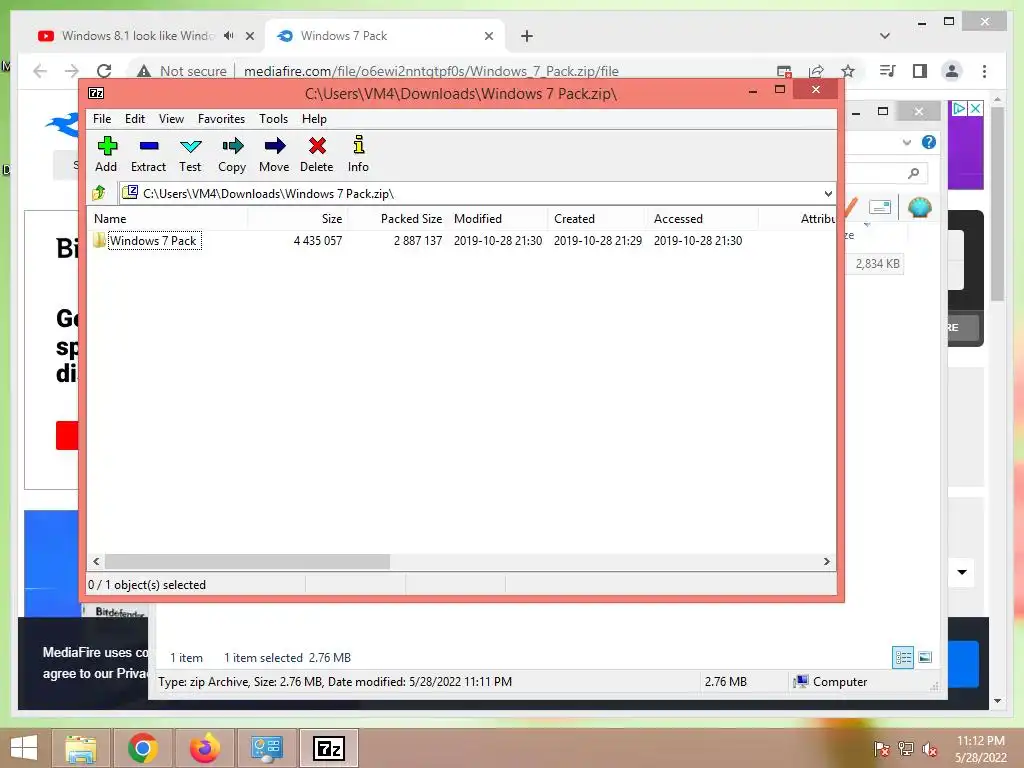Sort by the Accessed column header

click(x=703, y=219)
